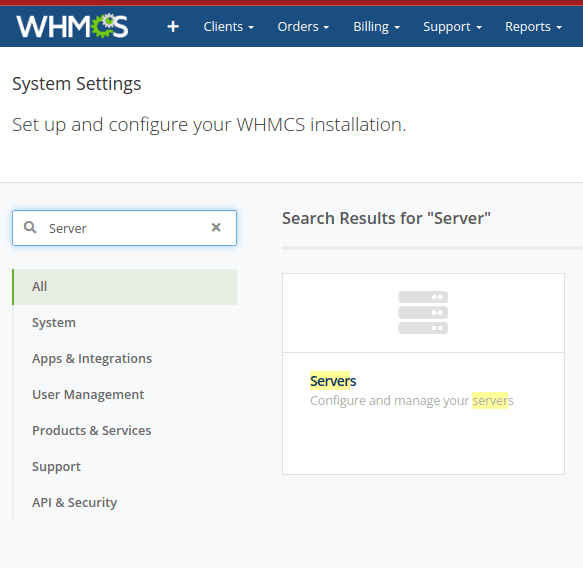Open the Reports menu
The image size is (583, 568).
point(533,26)
